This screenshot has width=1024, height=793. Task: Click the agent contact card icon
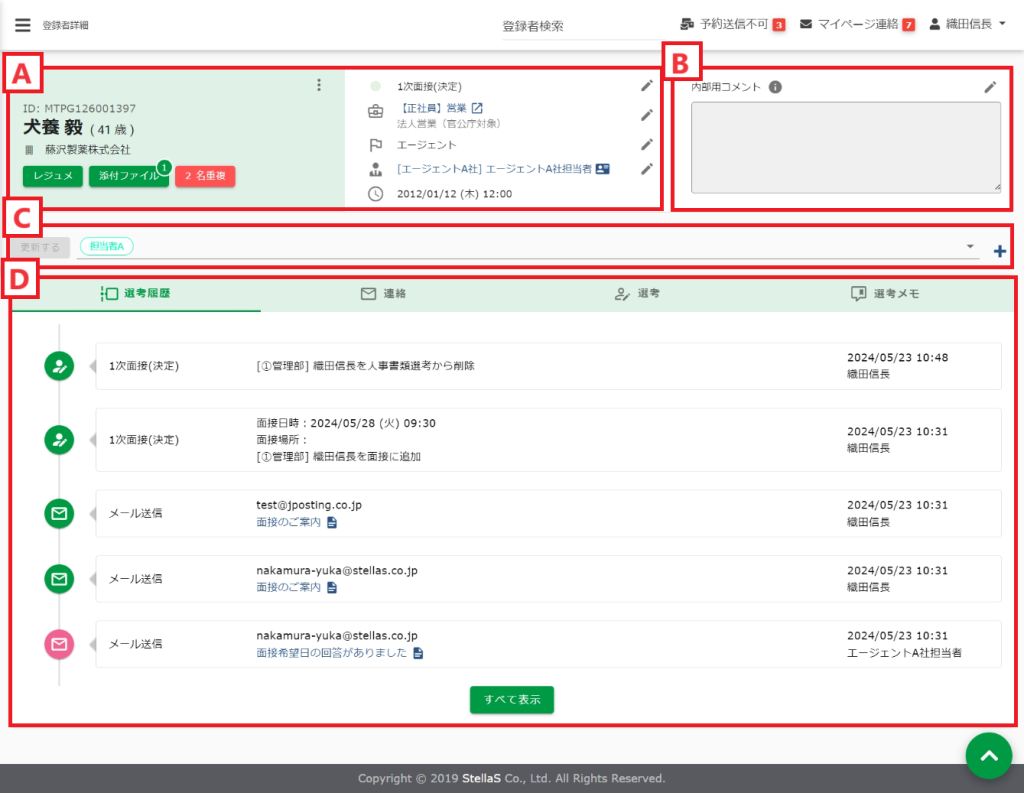click(x=602, y=169)
